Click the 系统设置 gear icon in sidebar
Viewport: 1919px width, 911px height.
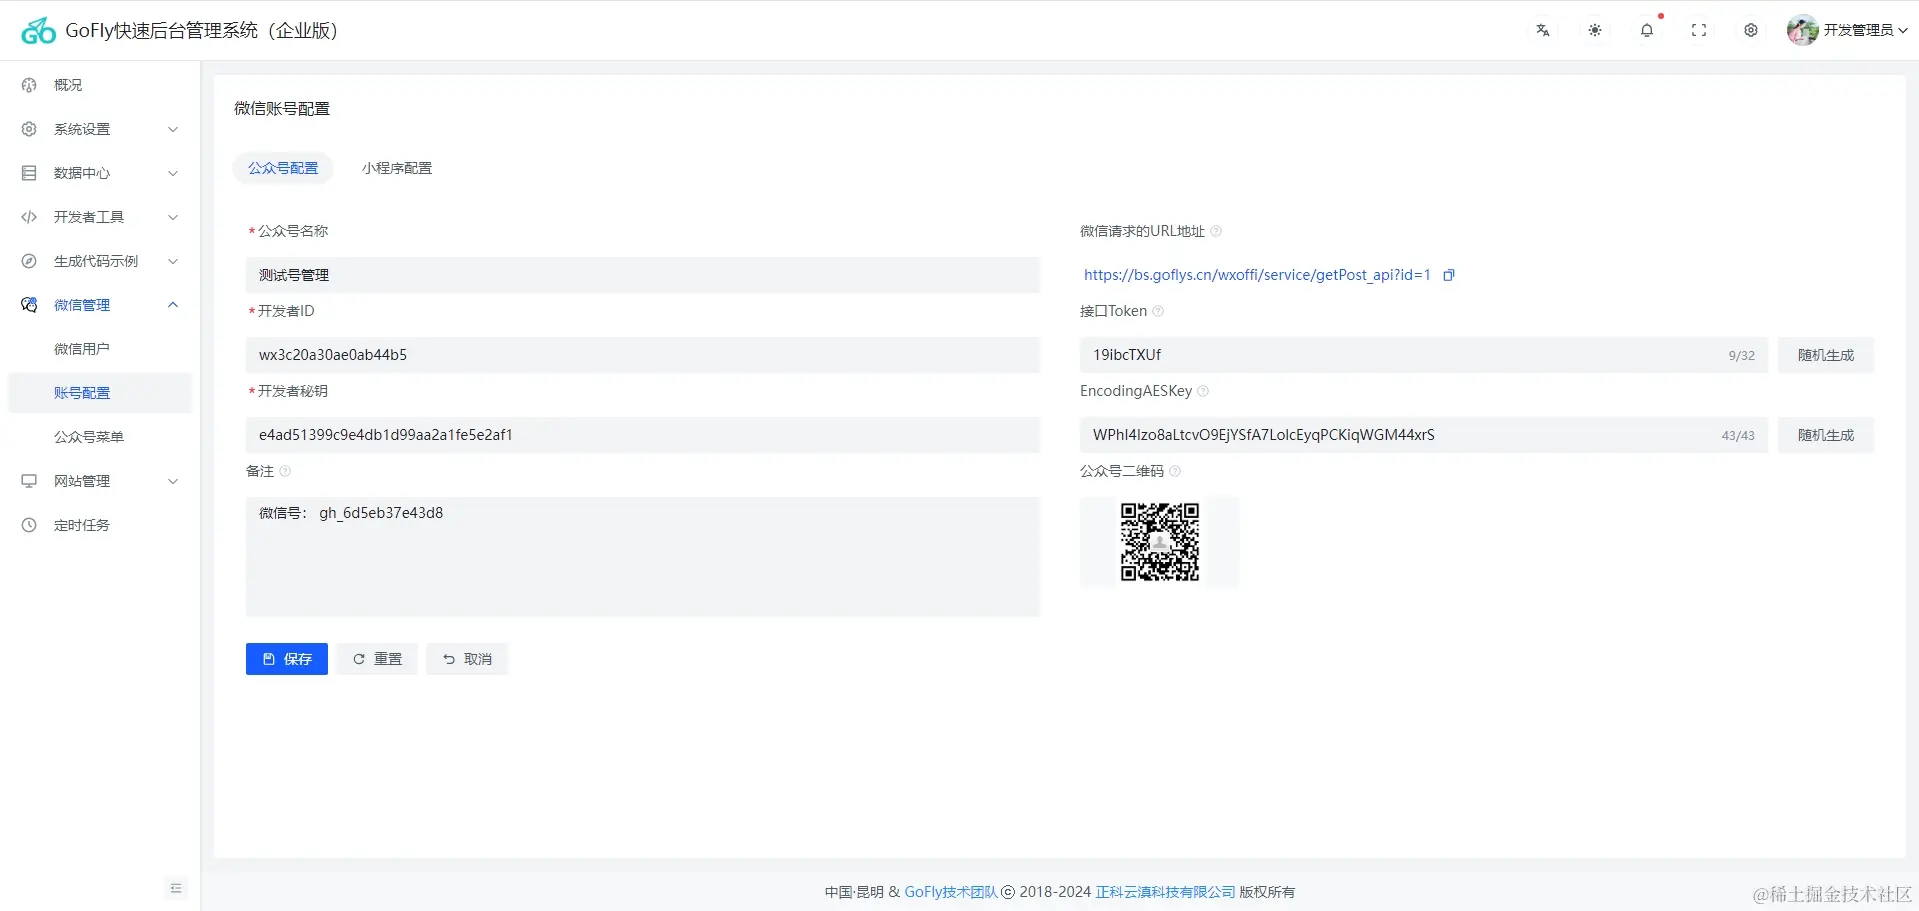[29, 129]
